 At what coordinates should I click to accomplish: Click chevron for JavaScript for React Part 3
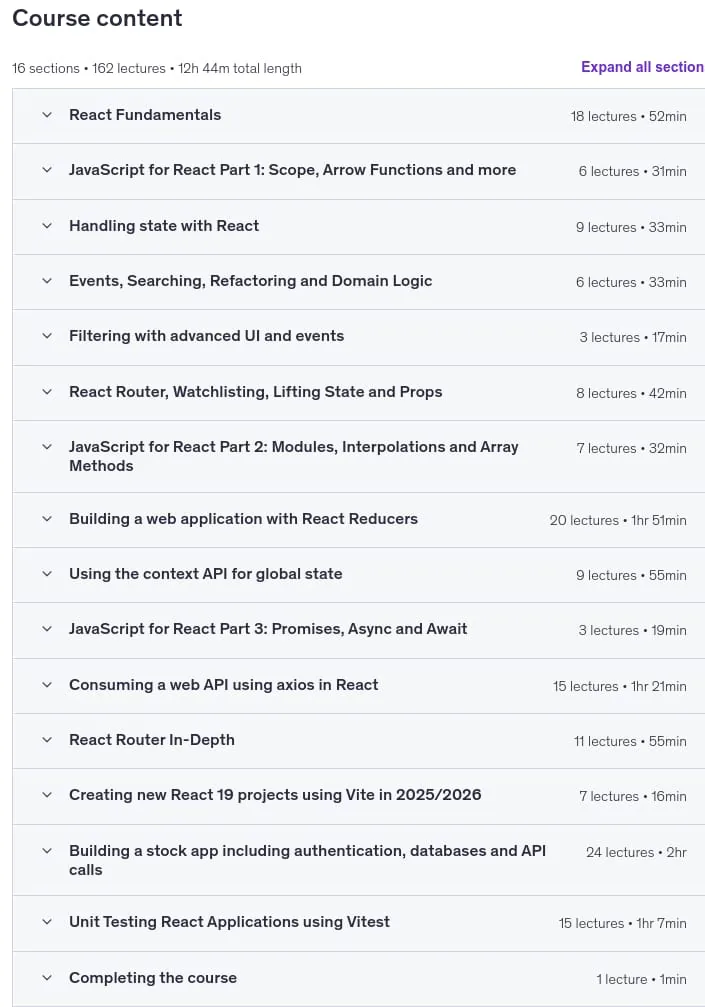coord(47,629)
